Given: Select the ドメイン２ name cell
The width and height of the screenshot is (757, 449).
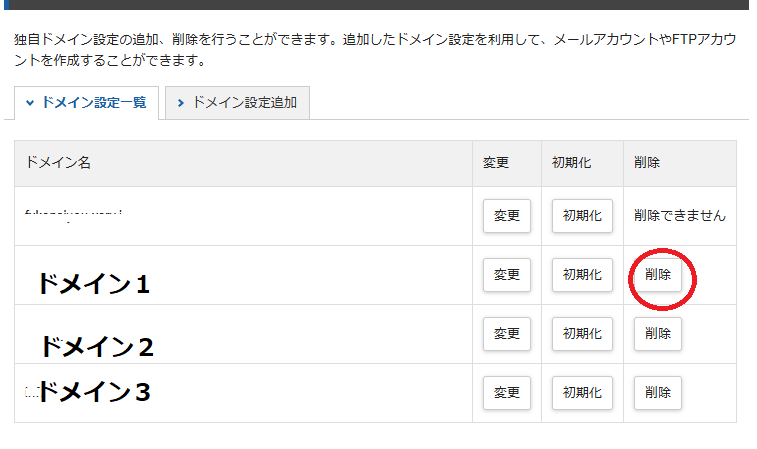Looking at the screenshot, I should pos(96,346).
